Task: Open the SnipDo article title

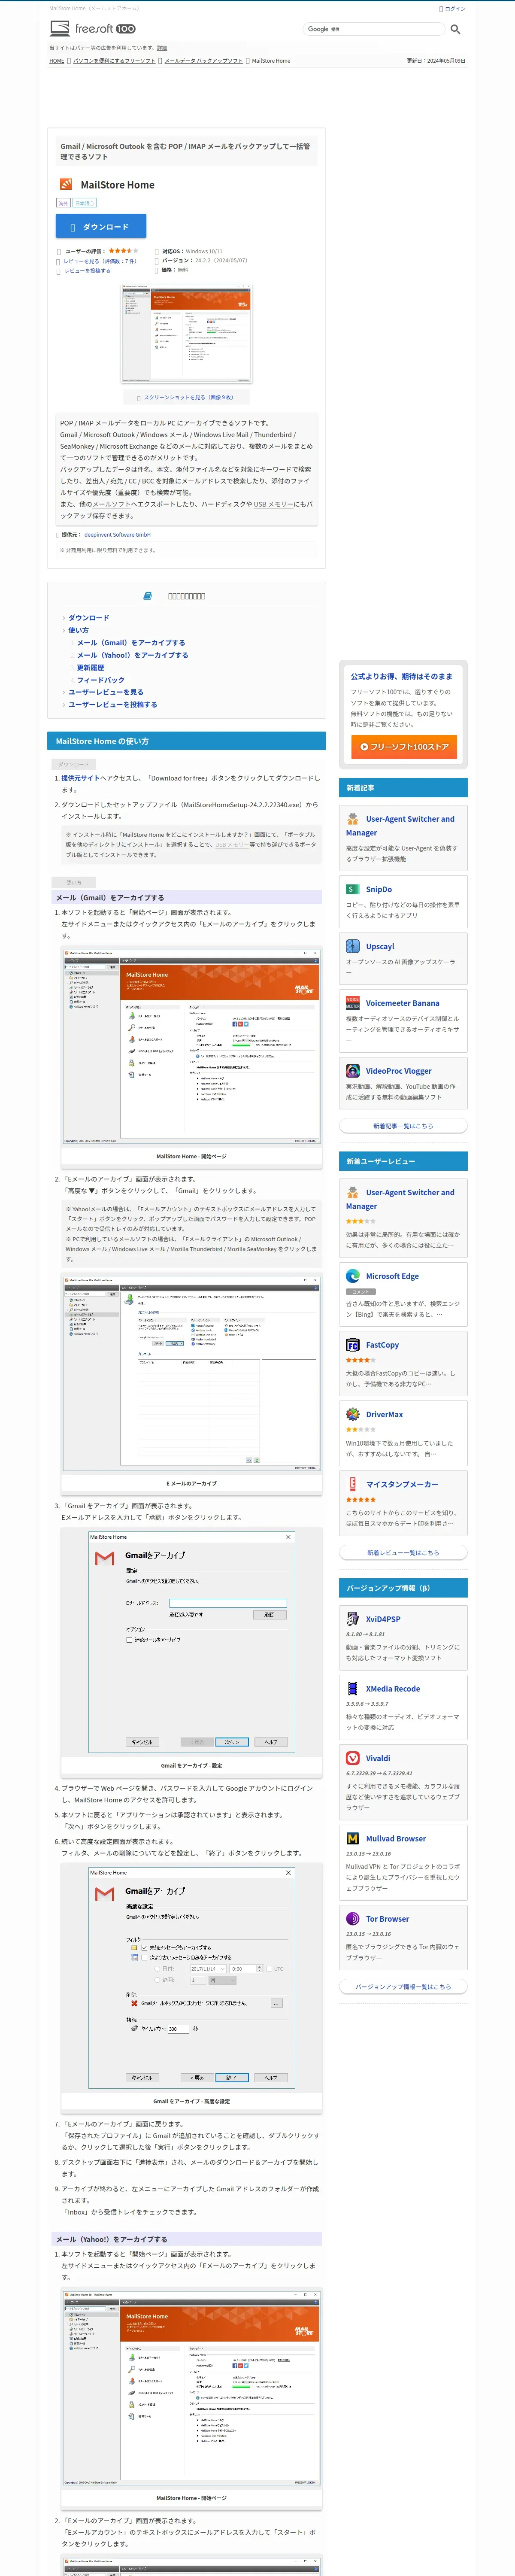Action: click(x=379, y=889)
